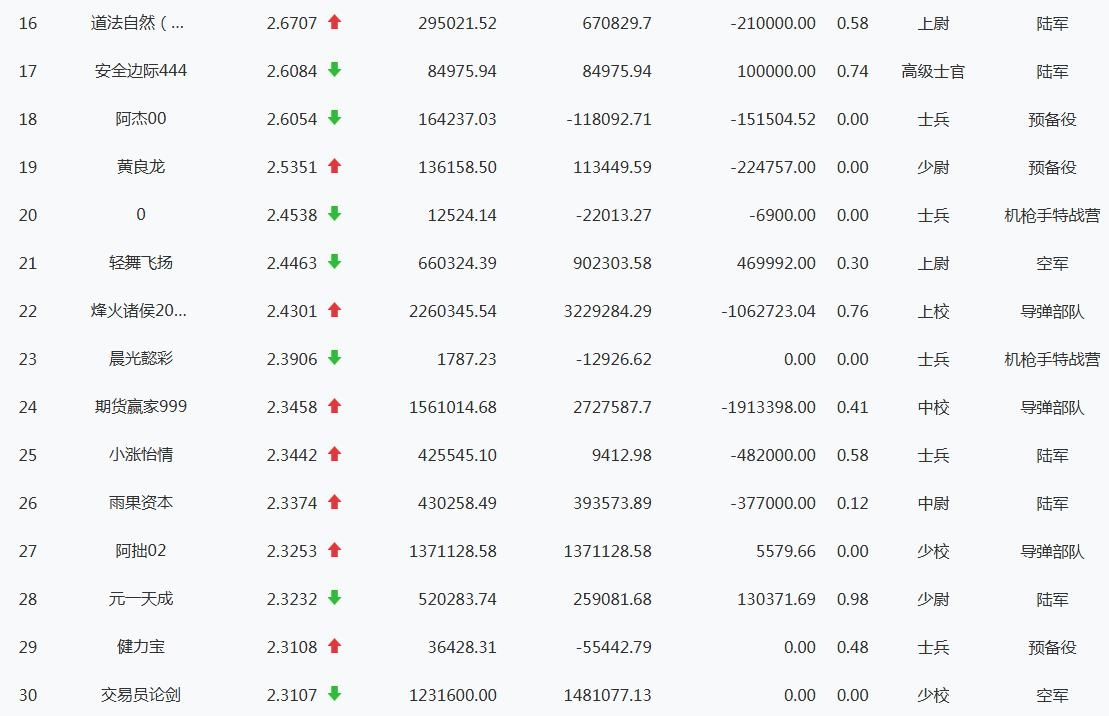Screen dimensions: 1109x716
Task: Click red up arrow beside 道法自然
Action: (x=335, y=22)
